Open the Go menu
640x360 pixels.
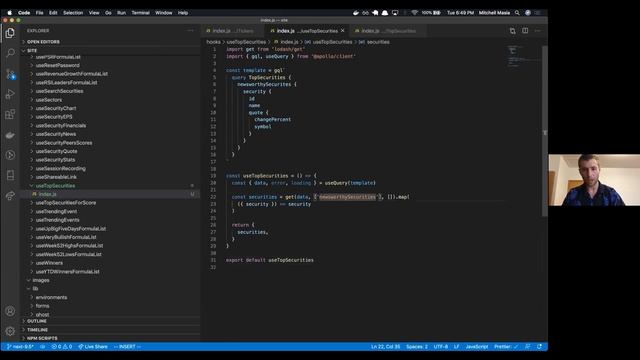coord(108,13)
